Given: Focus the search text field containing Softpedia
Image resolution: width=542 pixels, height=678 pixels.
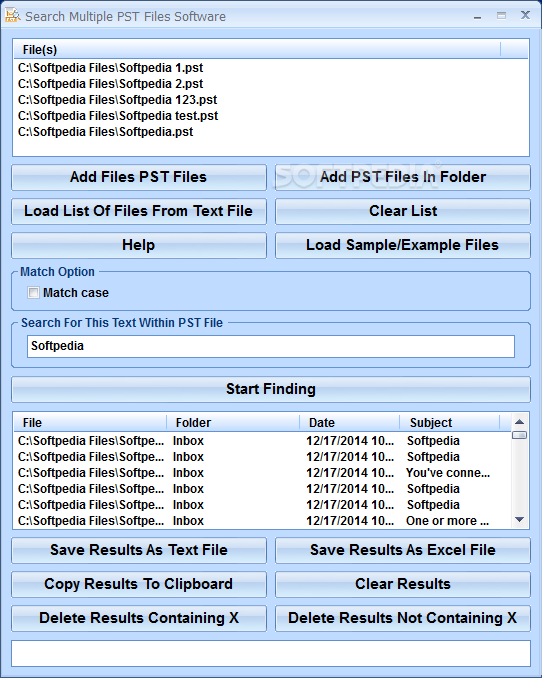Looking at the screenshot, I should pos(271,346).
